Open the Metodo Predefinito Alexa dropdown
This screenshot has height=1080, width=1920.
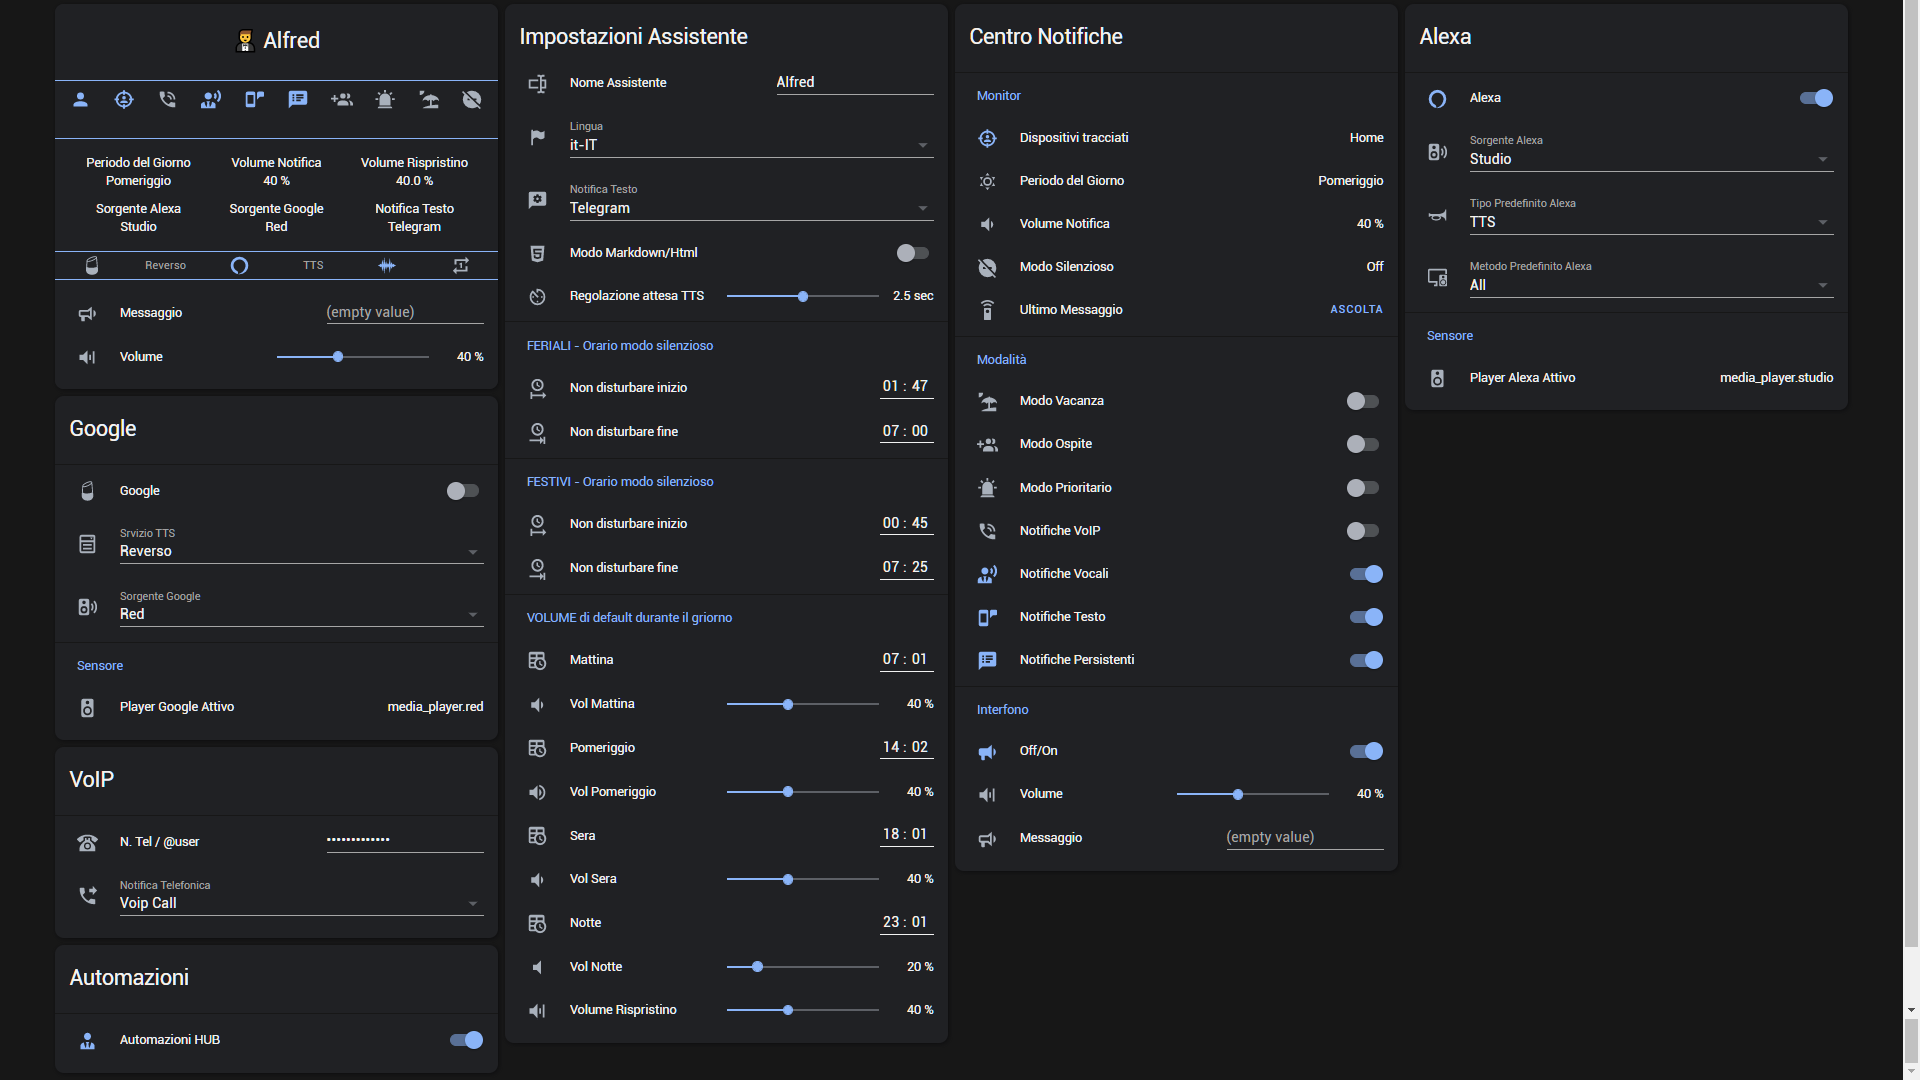pos(1651,278)
